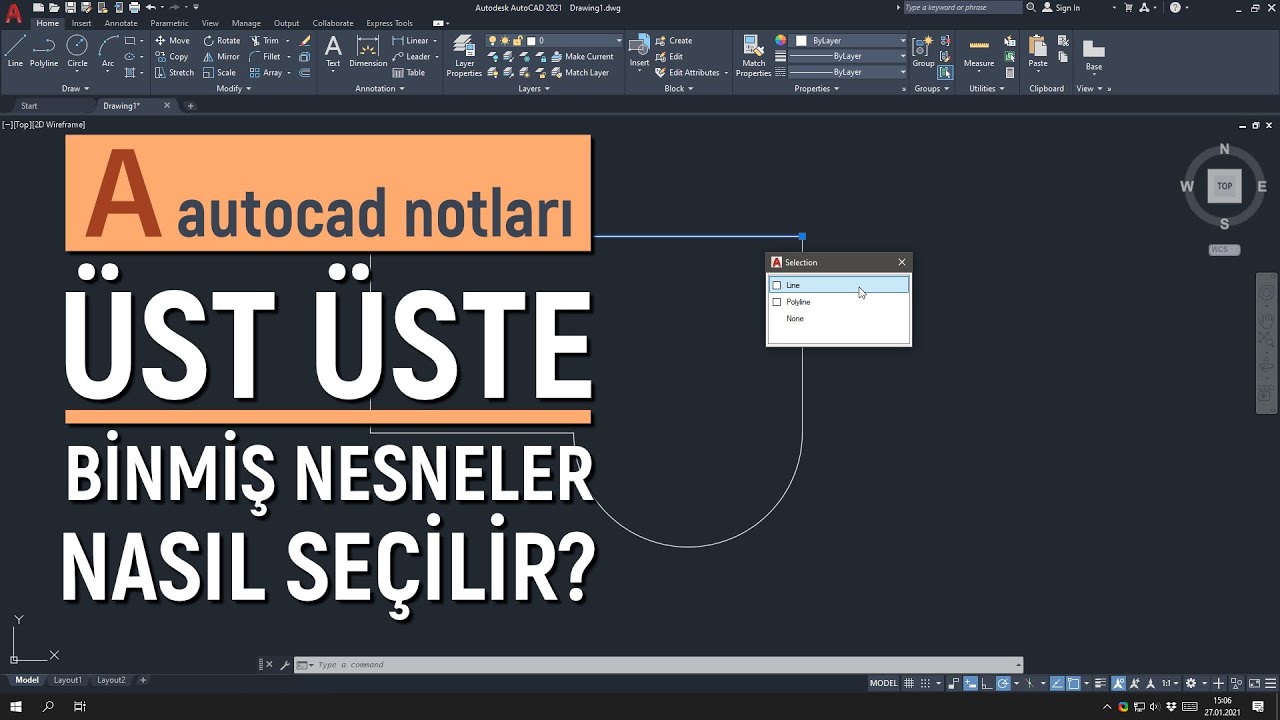This screenshot has width=1280, height=720.
Task: Open the AutoCAD application menu logo
Action: [13, 14]
